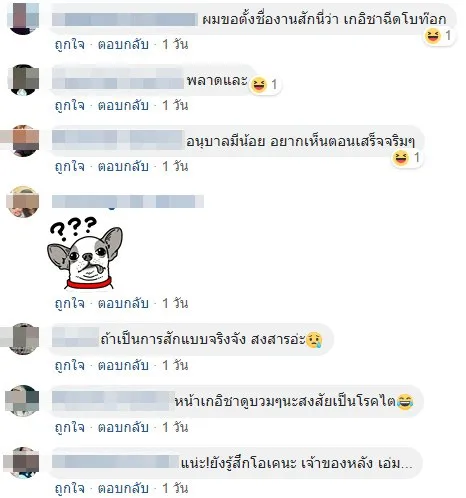Screen dimensions: 466x498
Task: Open the profile picture beside the พลาดและ comment
Action: [23, 80]
